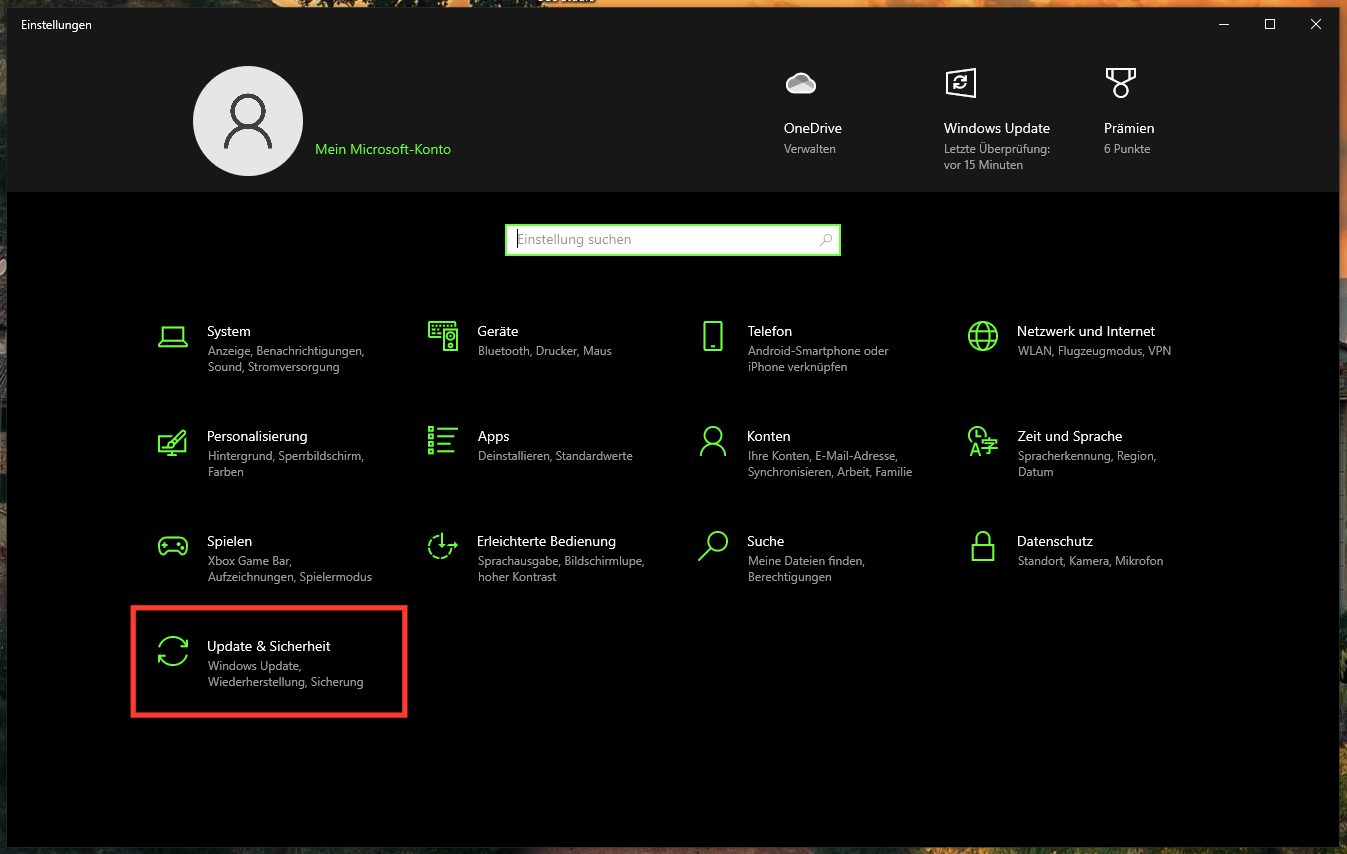Click the OneDrive cloud icon
The width and height of the screenshot is (1347, 854).
[801, 83]
